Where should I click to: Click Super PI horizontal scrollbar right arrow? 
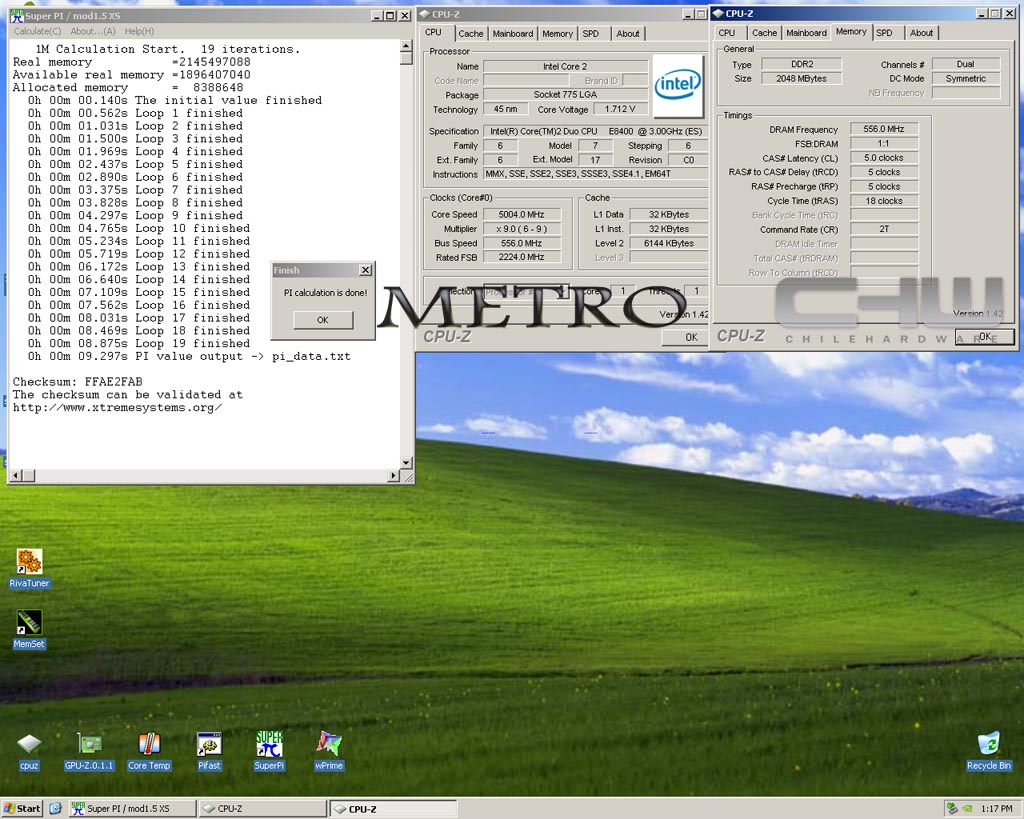393,475
